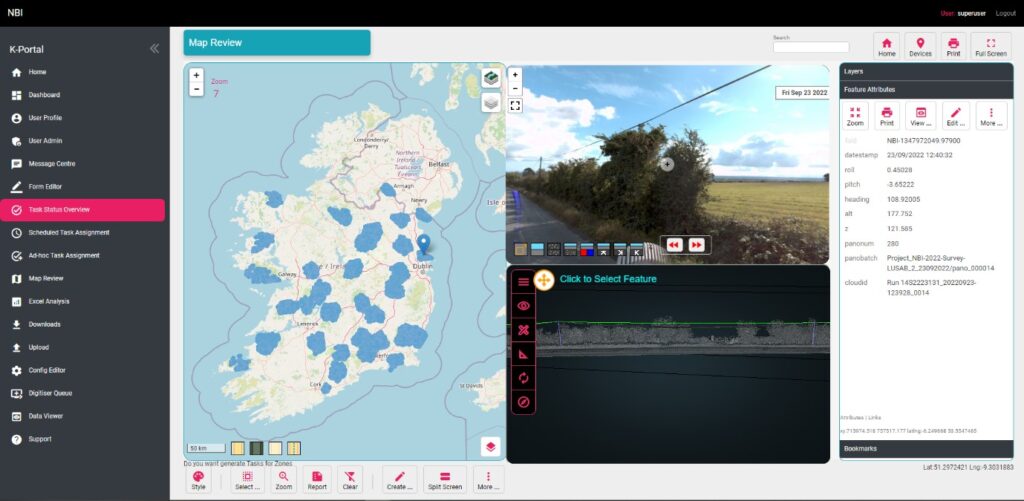Viewport: 1024px width, 501px height.
Task: Click the Search input field
Action: [x=810, y=47]
